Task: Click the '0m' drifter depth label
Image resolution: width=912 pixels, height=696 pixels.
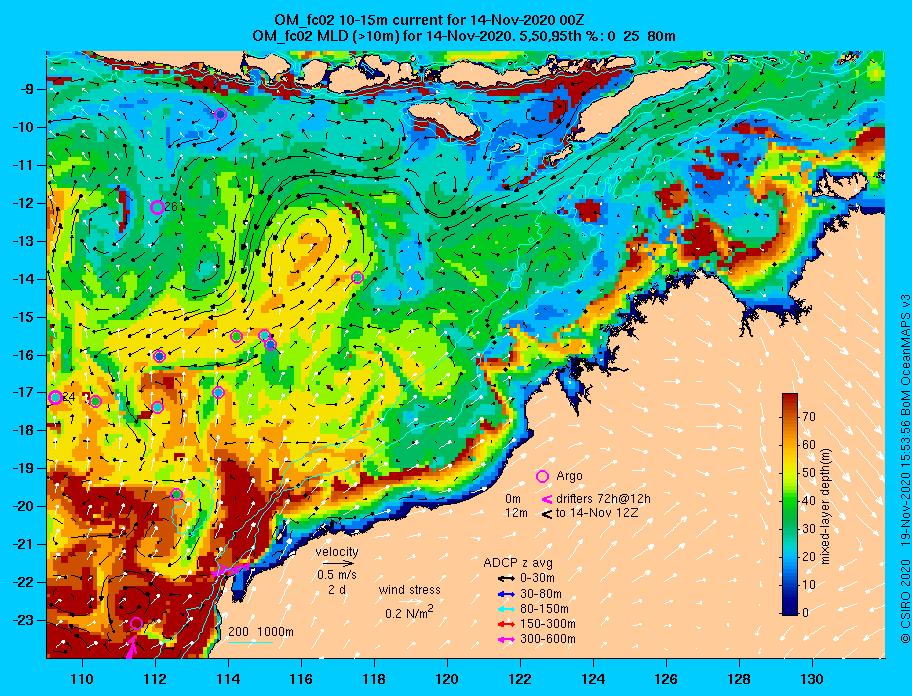Action: [x=513, y=499]
